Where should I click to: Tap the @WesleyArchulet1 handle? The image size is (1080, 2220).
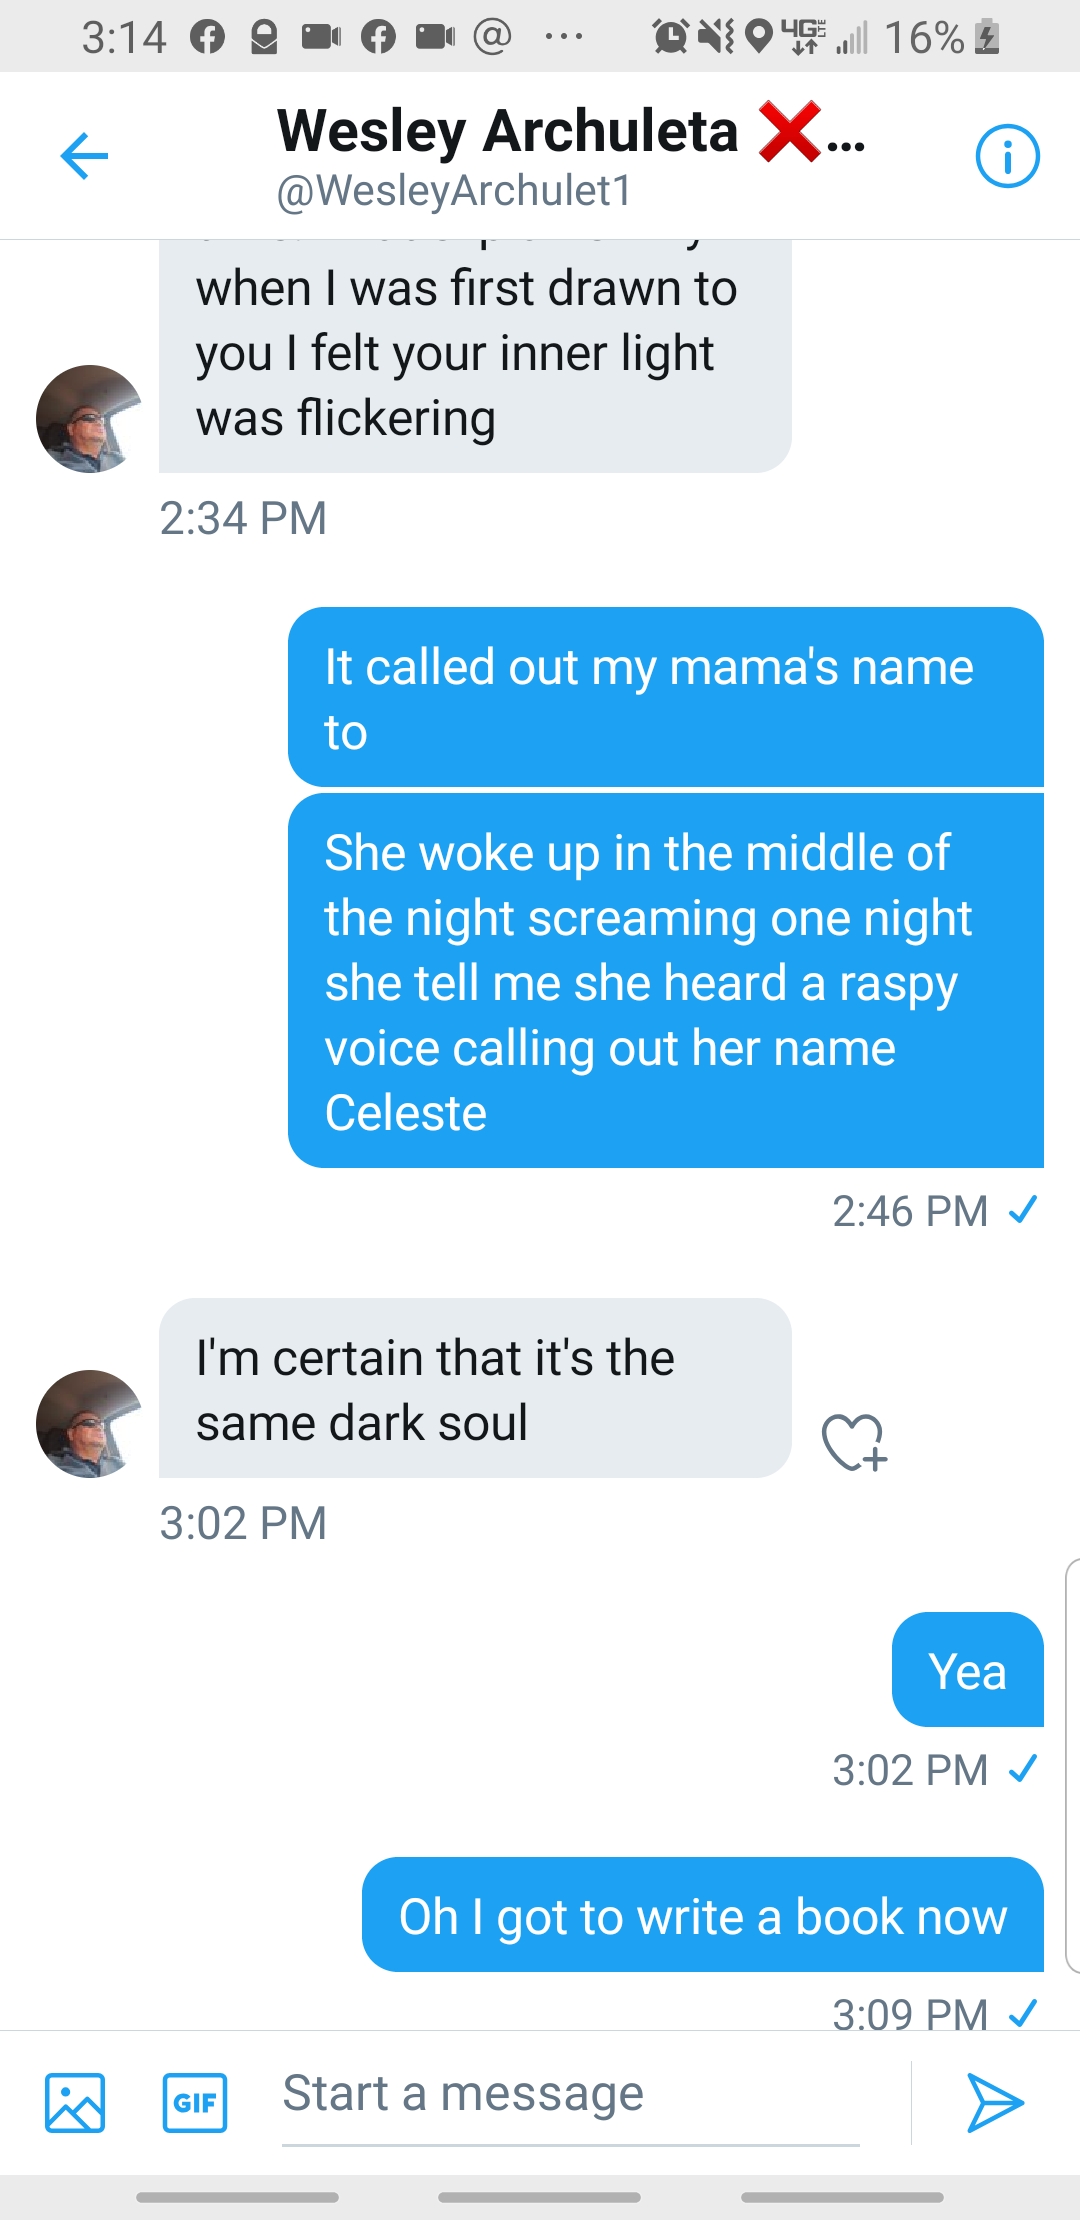click(x=454, y=190)
